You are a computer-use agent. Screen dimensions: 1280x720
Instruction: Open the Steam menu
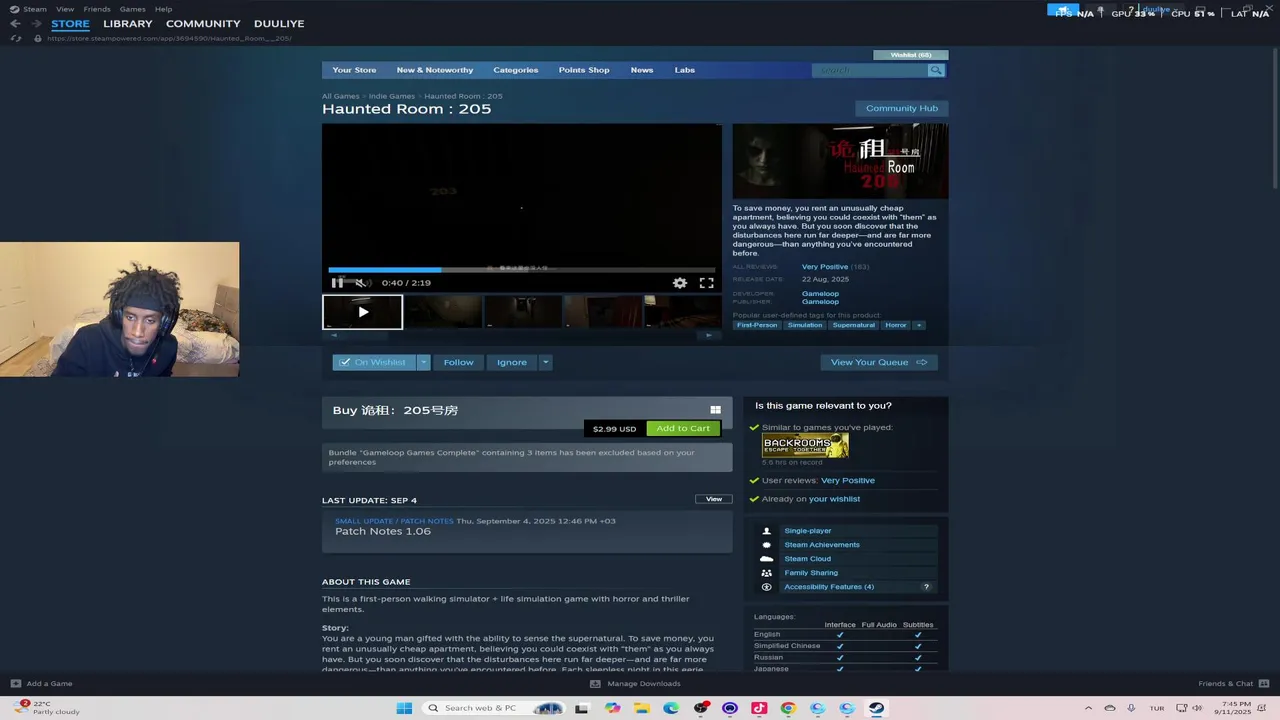[x=35, y=9]
